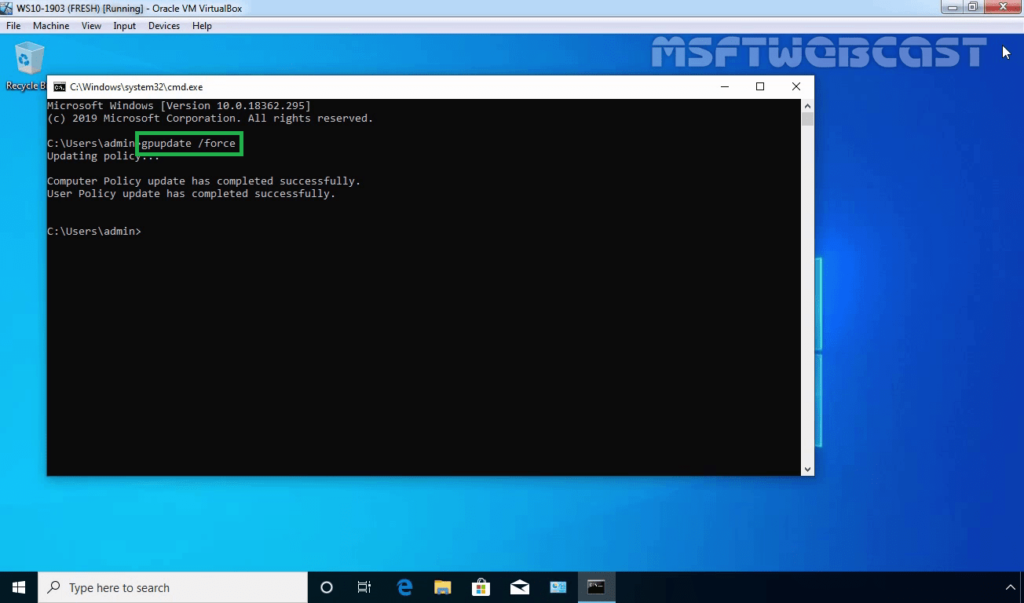
Task: Click the cmd vertical scrollbar thumb
Action: [808, 120]
